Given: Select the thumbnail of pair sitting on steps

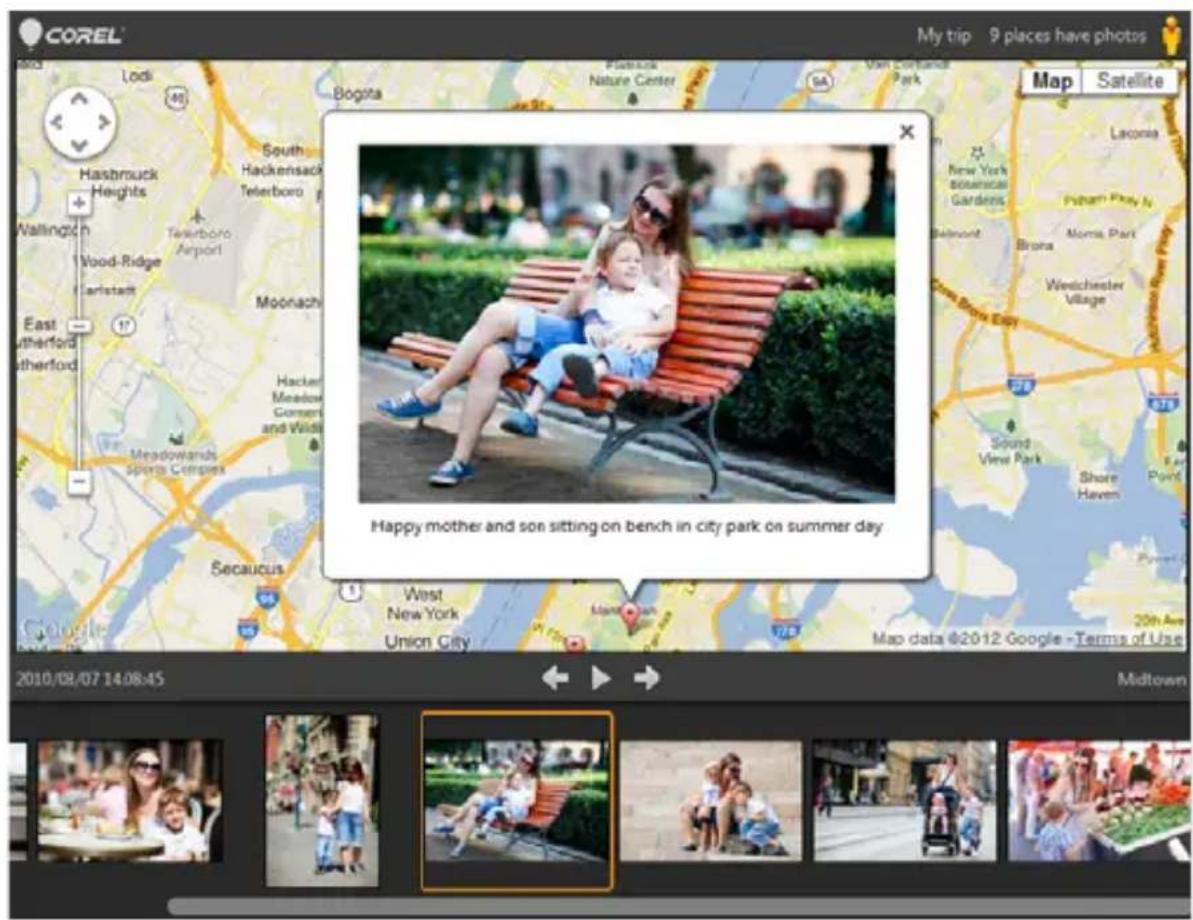Looking at the screenshot, I should tap(711, 801).
